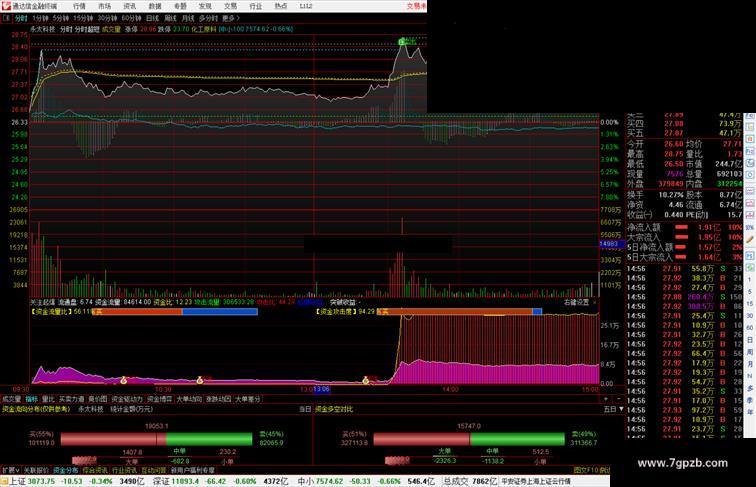756x487 pixels.
Task: Click the 15 period shortcut in right sidebar
Action: coord(750,304)
